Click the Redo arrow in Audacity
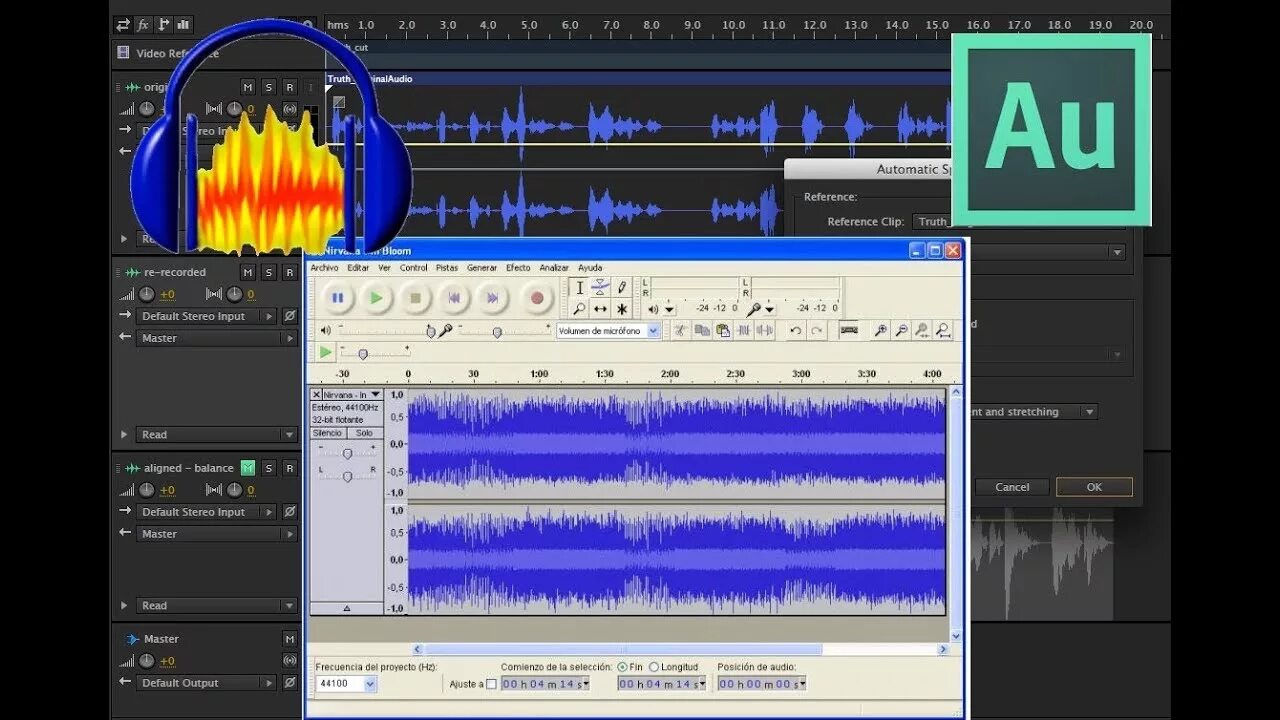Image resolution: width=1280 pixels, height=720 pixels. pyautogui.click(x=817, y=330)
